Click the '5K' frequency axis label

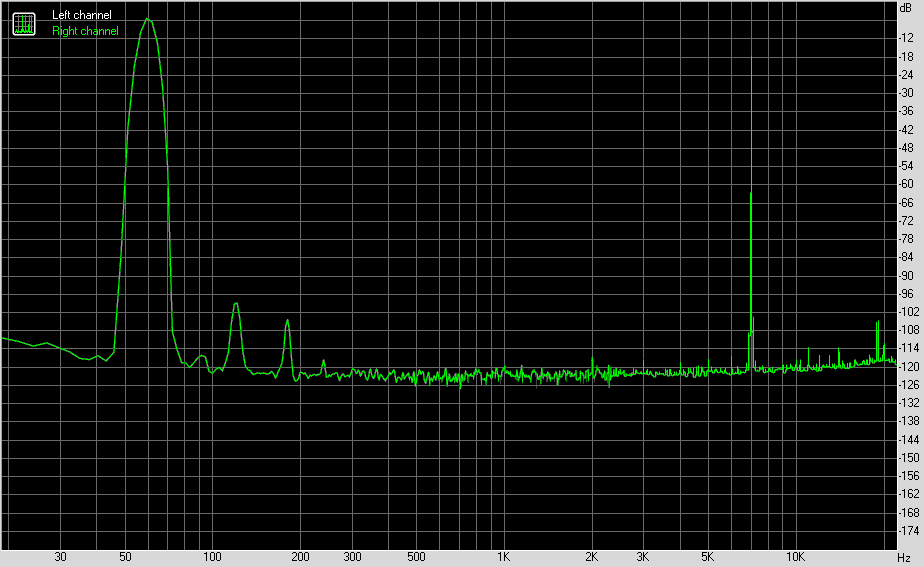(x=708, y=557)
